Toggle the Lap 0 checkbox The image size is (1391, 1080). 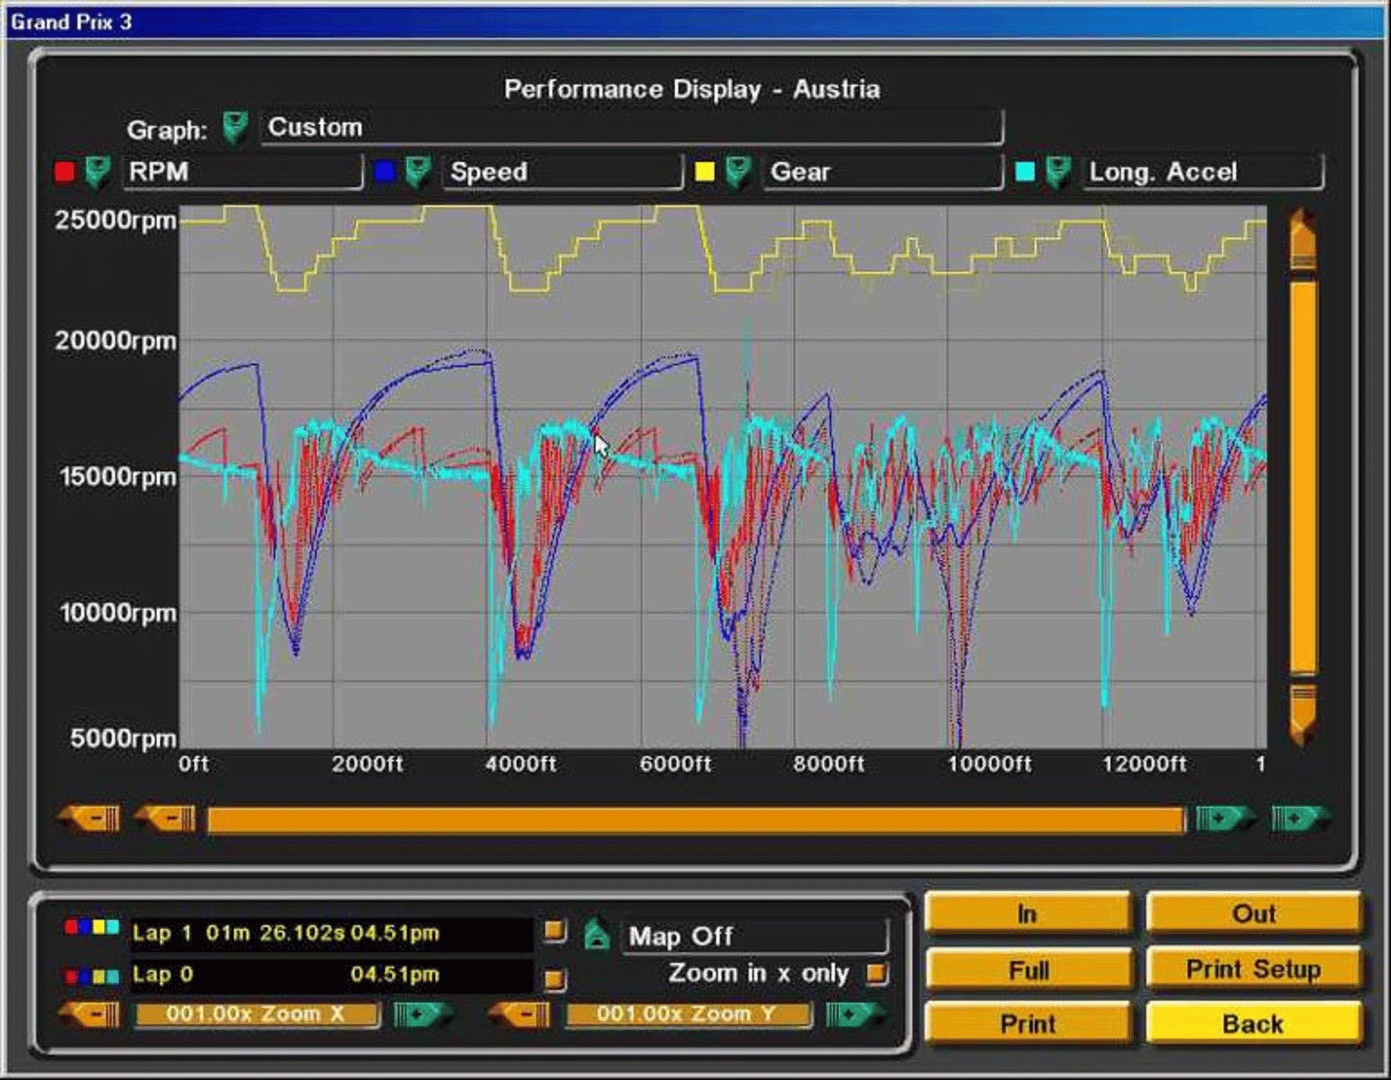coord(555,977)
